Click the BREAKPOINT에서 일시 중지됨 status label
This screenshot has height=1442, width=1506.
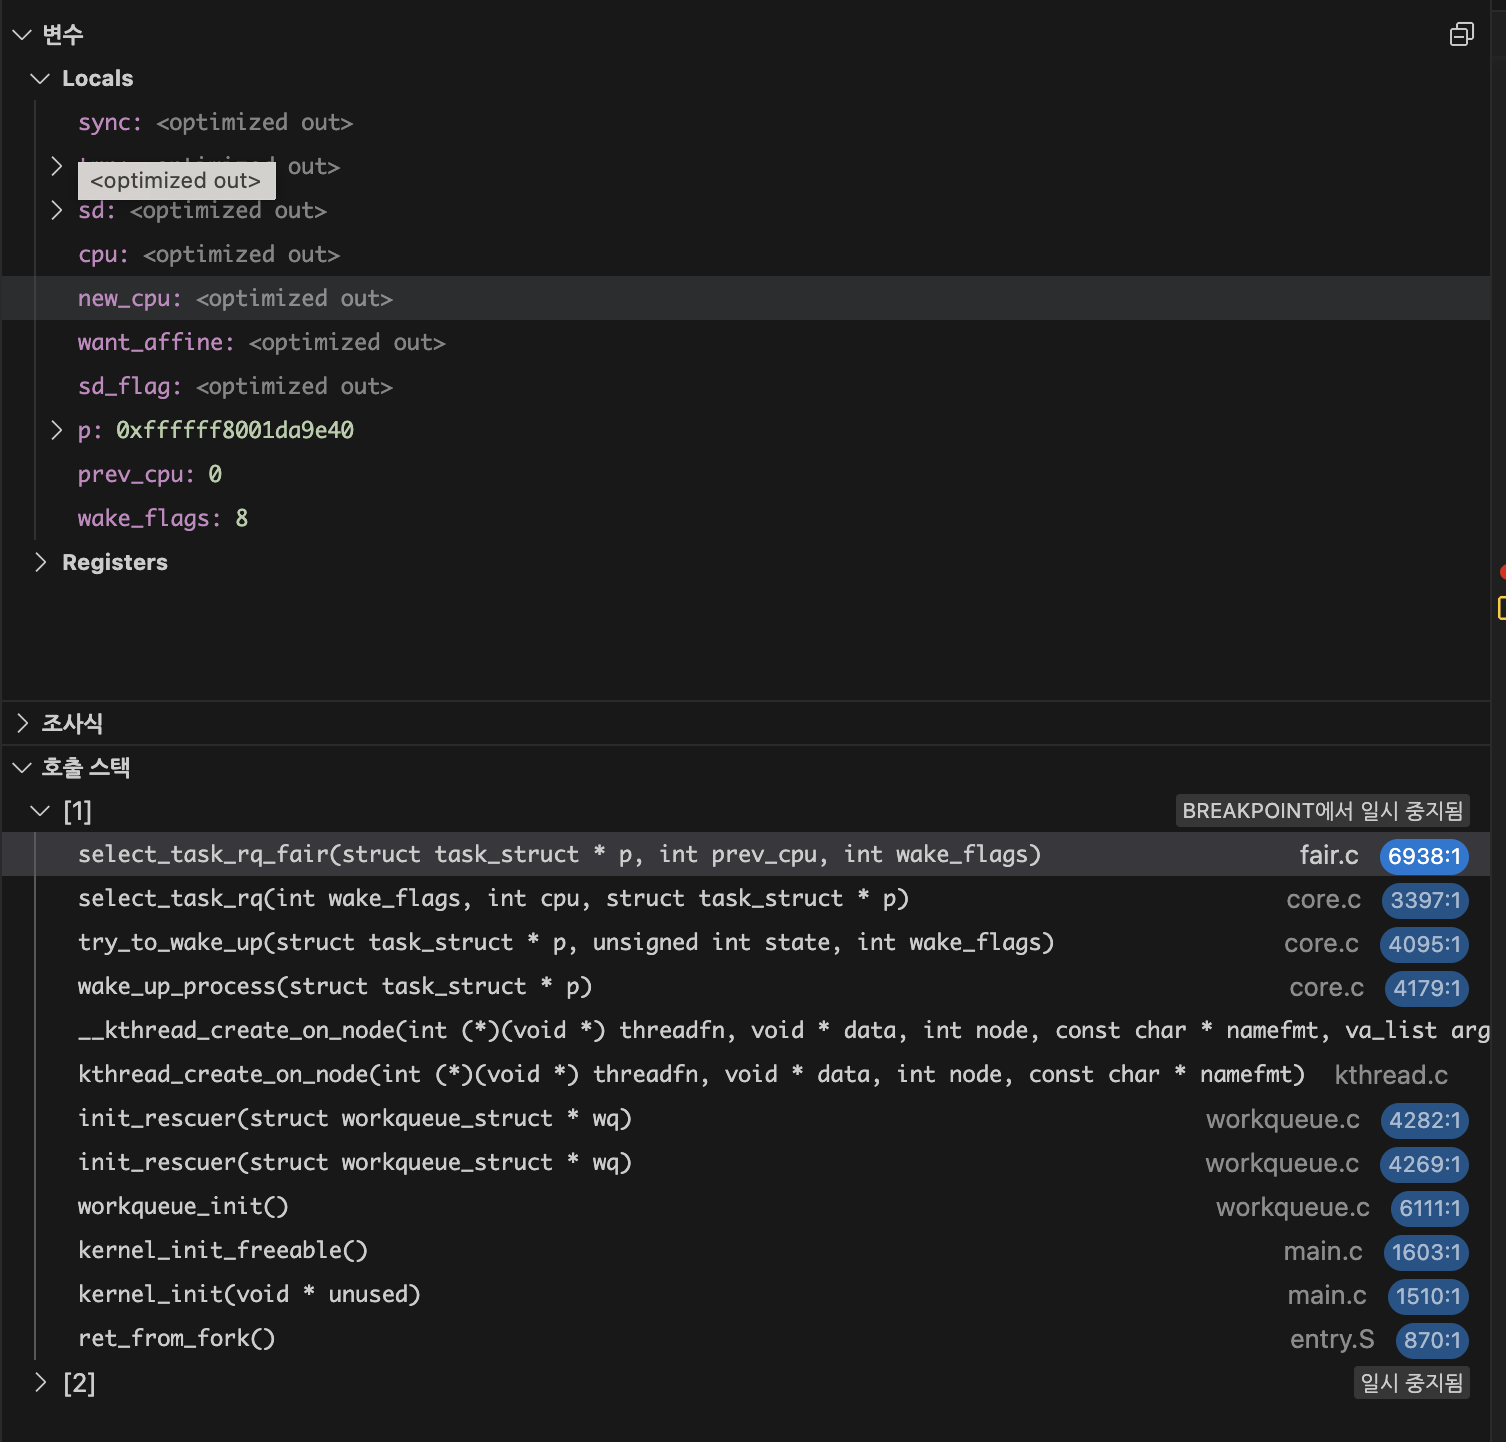tap(1322, 811)
